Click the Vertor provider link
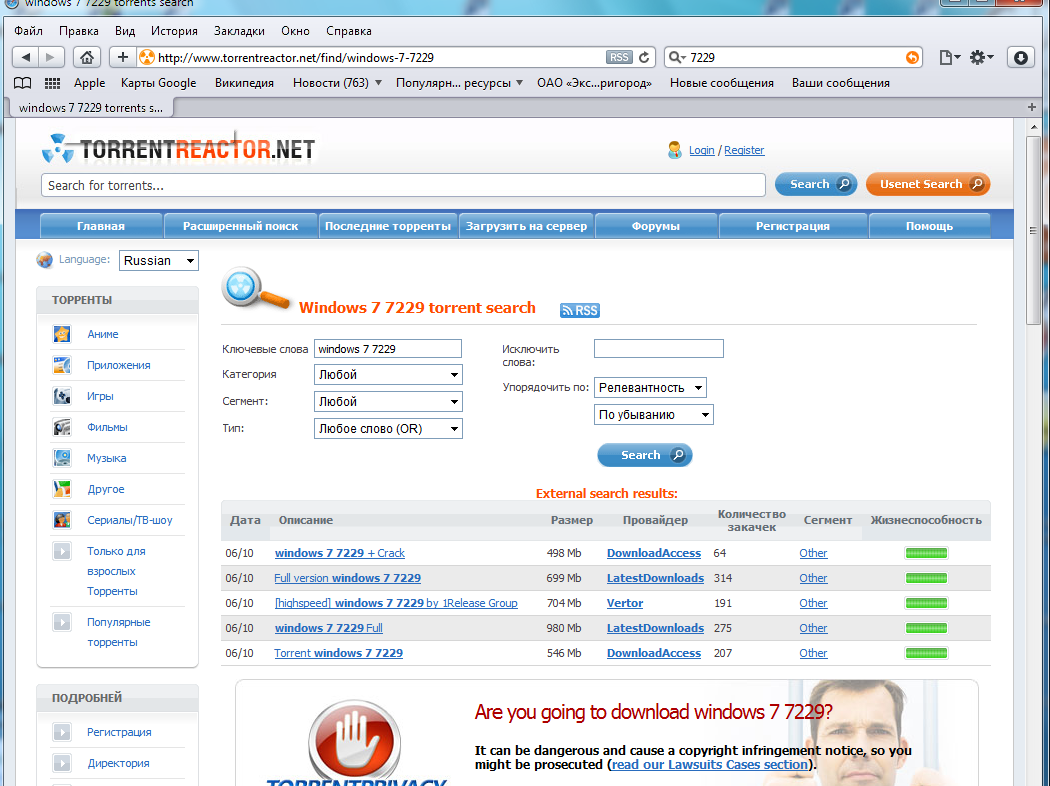This screenshot has width=1050, height=786. pyautogui.click(x=625, y=603)
